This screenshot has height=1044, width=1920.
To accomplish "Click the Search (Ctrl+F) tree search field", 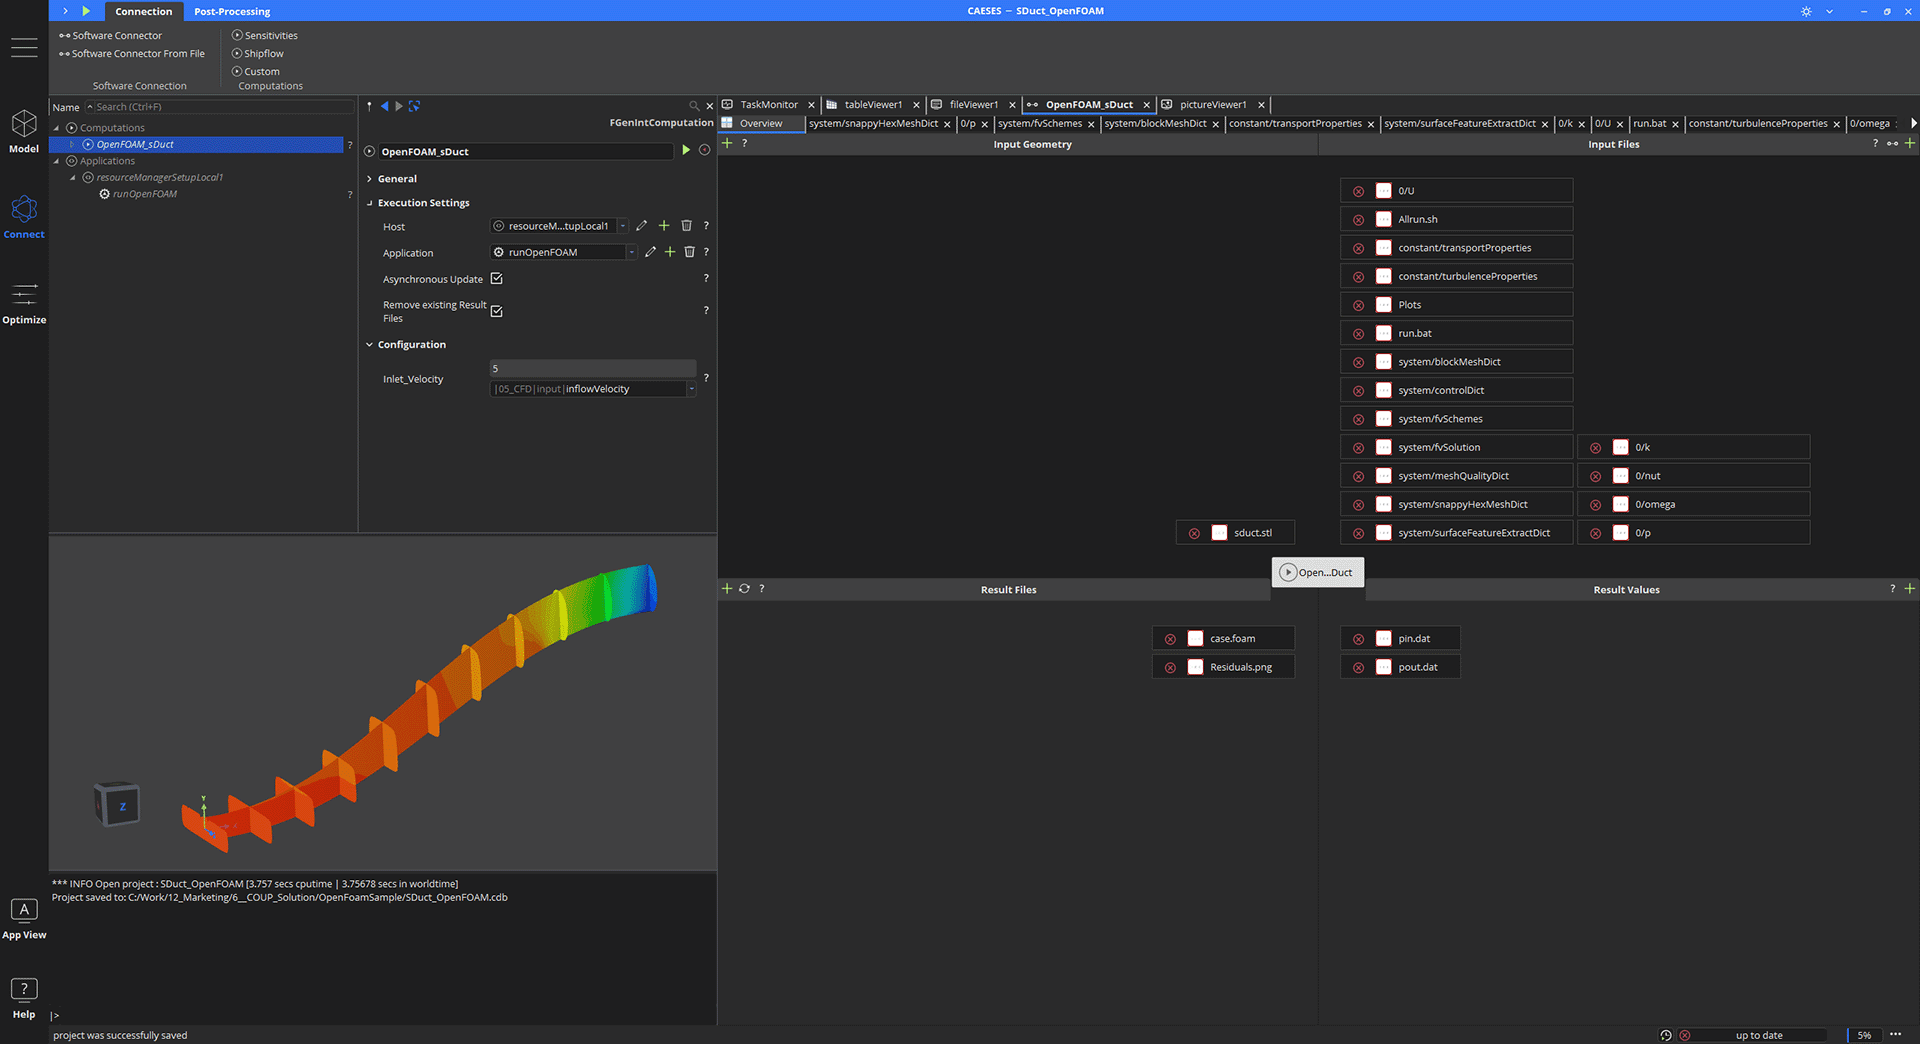I will pyautogui.click(x=219, y=107).
